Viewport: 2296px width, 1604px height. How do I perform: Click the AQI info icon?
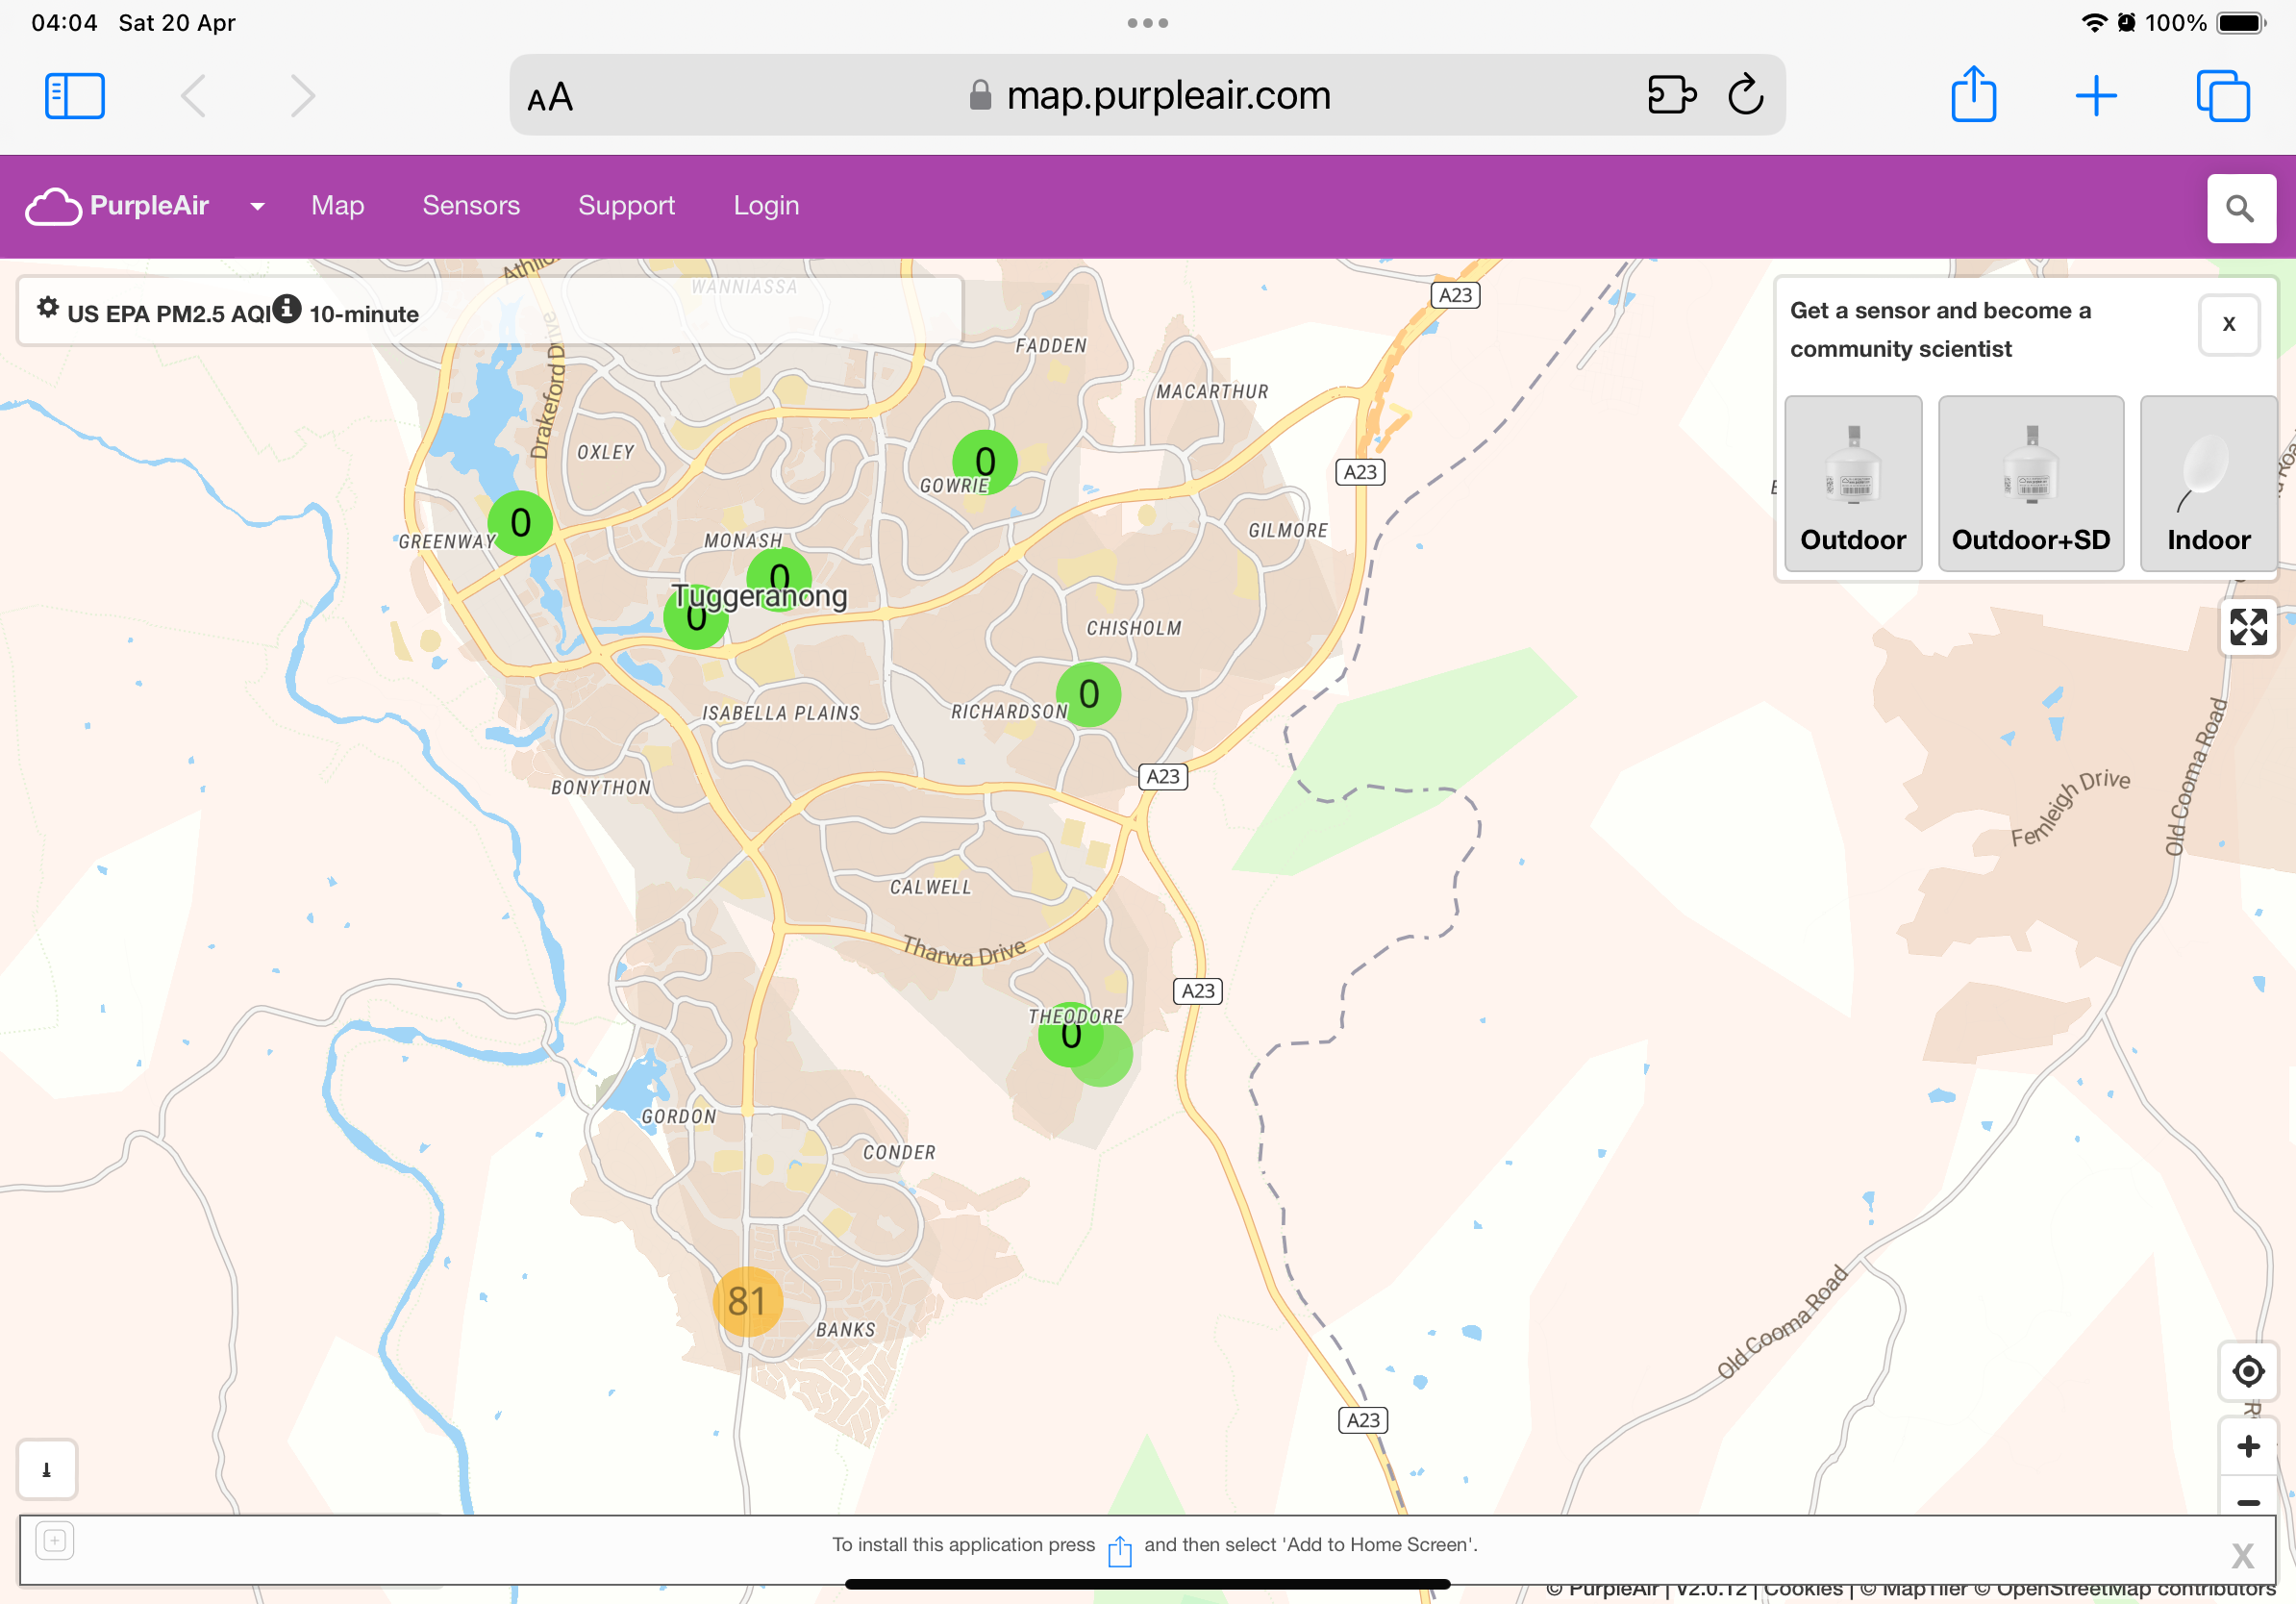287,309
